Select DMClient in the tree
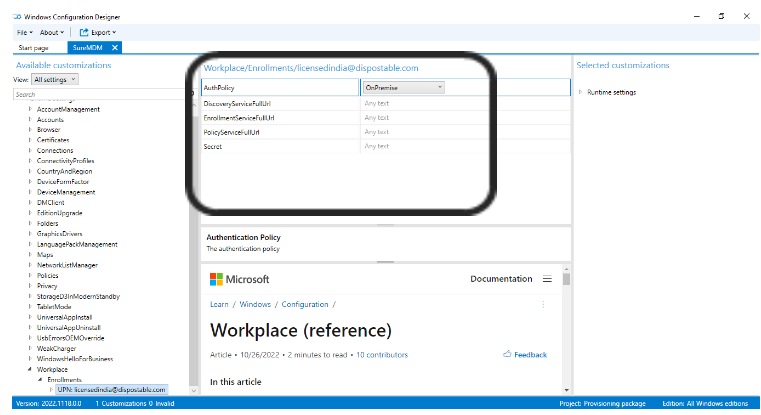The height and width of the screenshot is (415, 761). pyautogui.click(x=50, y=202)
